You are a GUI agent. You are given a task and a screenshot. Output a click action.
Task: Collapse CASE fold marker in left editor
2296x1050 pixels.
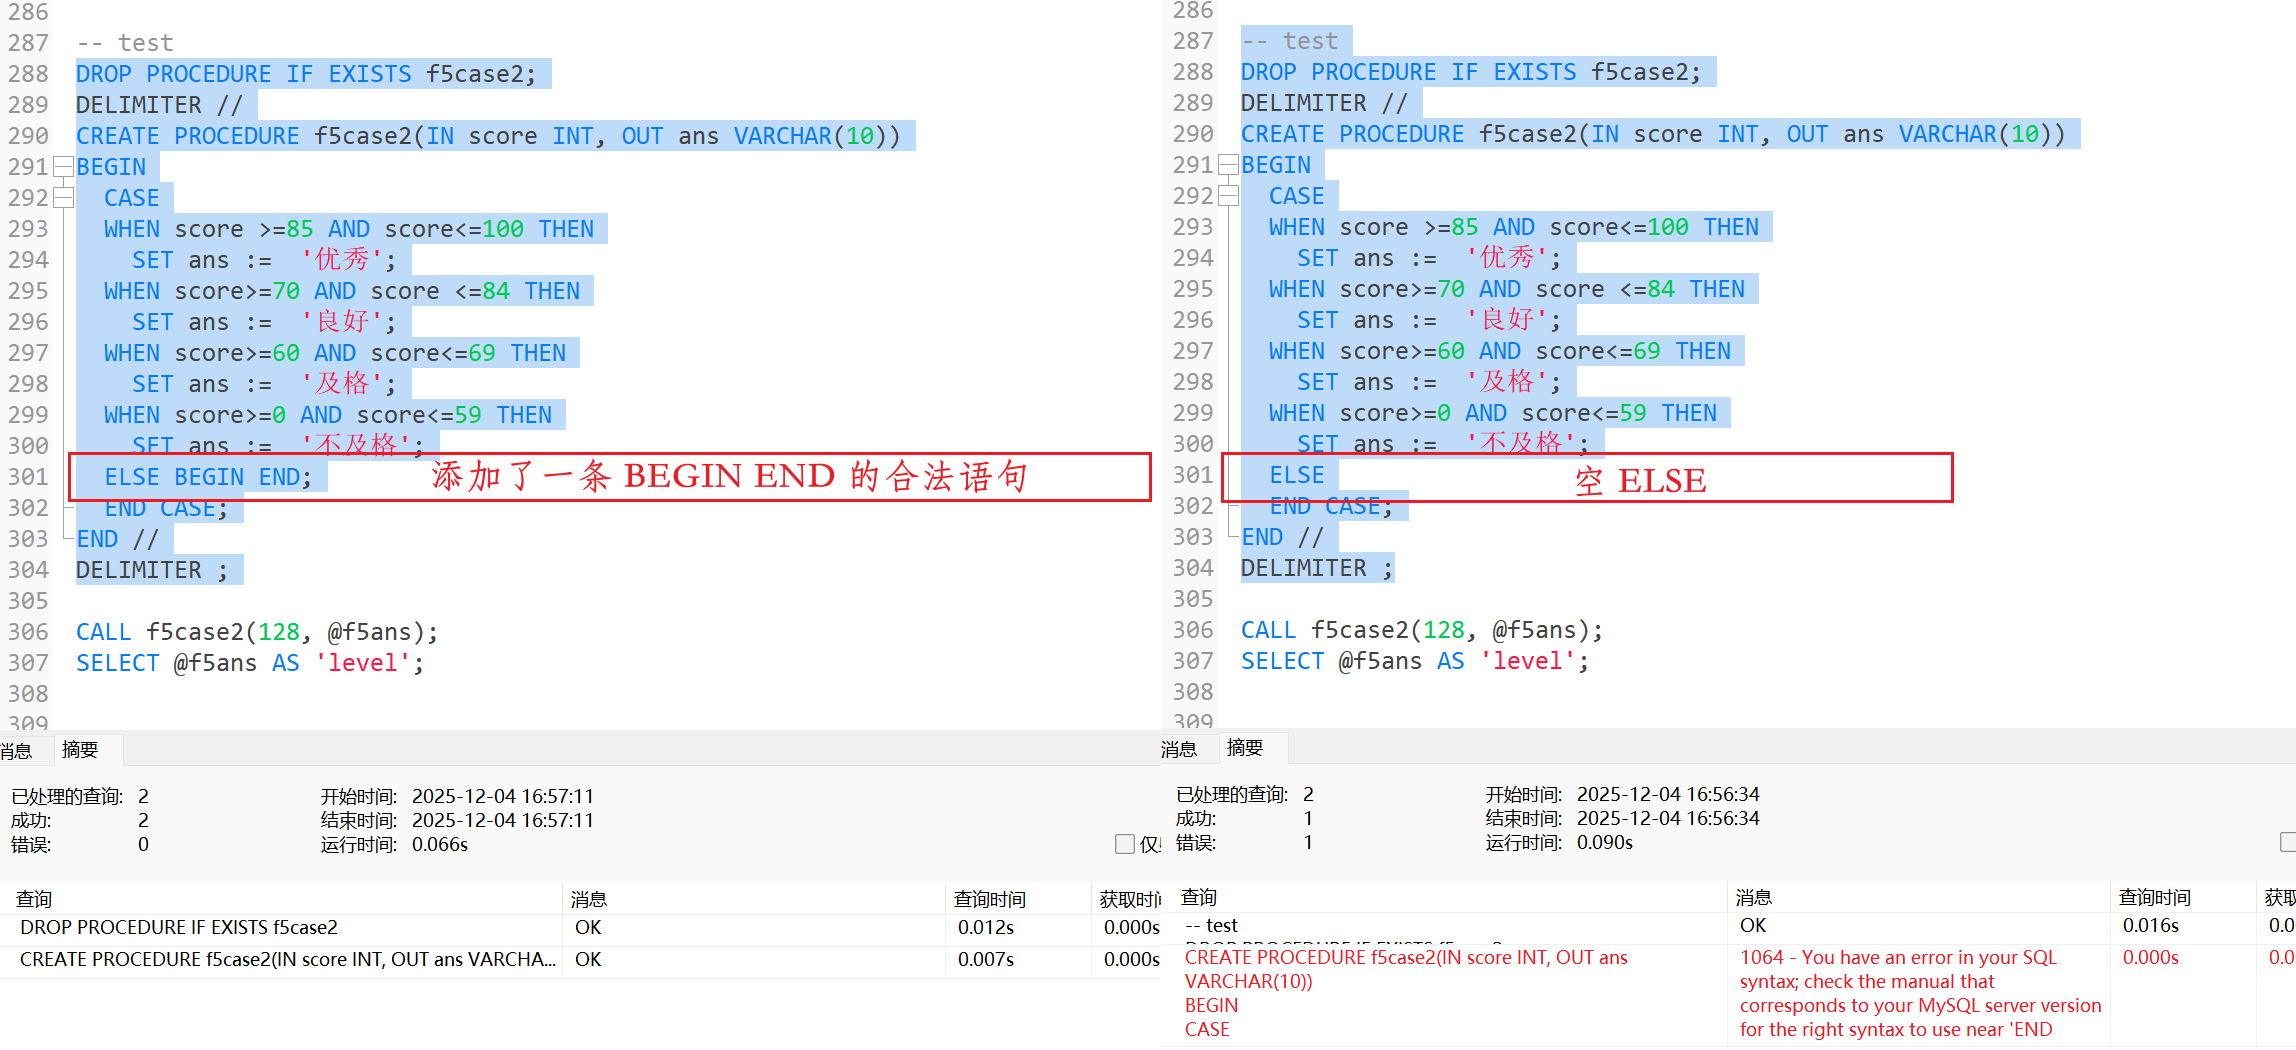(x=63, y=198)
